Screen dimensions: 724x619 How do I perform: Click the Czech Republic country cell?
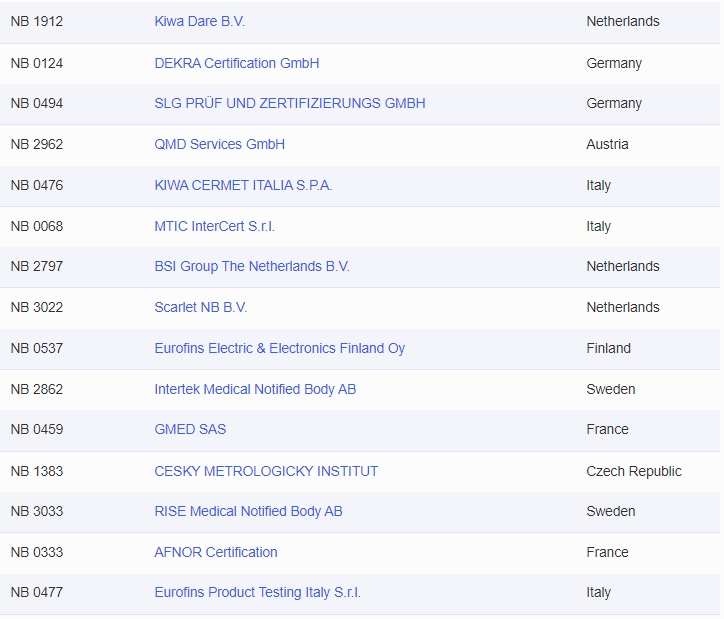click(634, 471)
